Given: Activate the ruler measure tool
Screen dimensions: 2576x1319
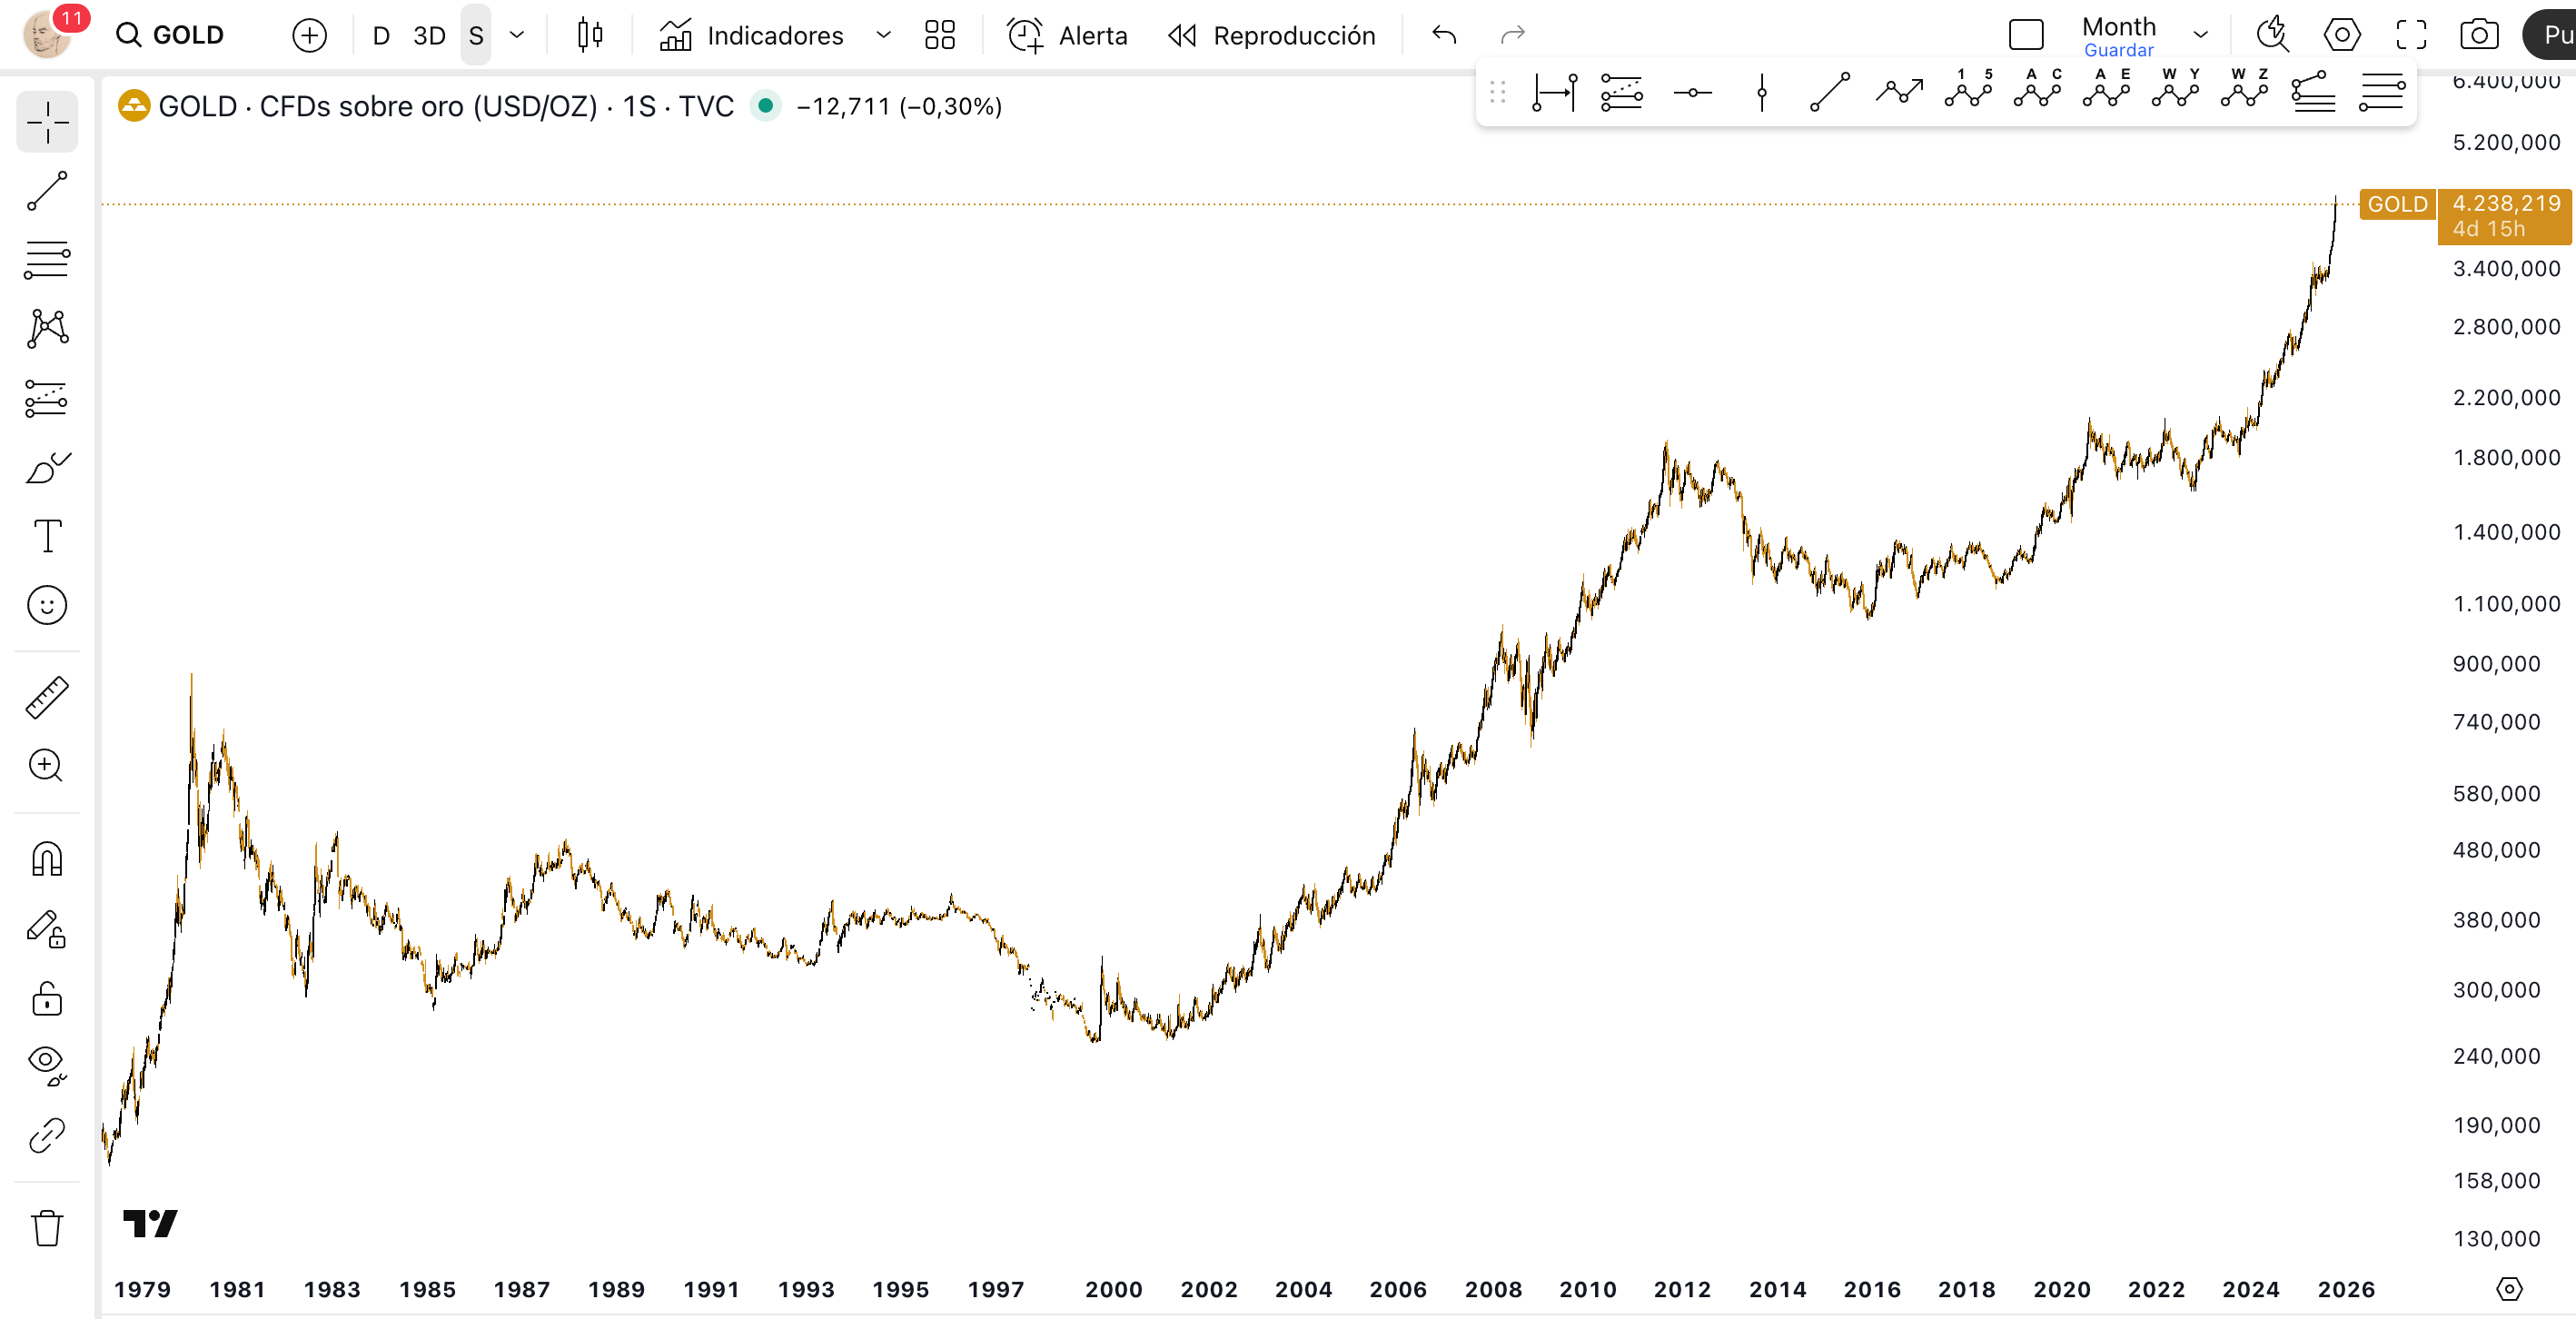Looking at the screenshot, I should 47,697.
